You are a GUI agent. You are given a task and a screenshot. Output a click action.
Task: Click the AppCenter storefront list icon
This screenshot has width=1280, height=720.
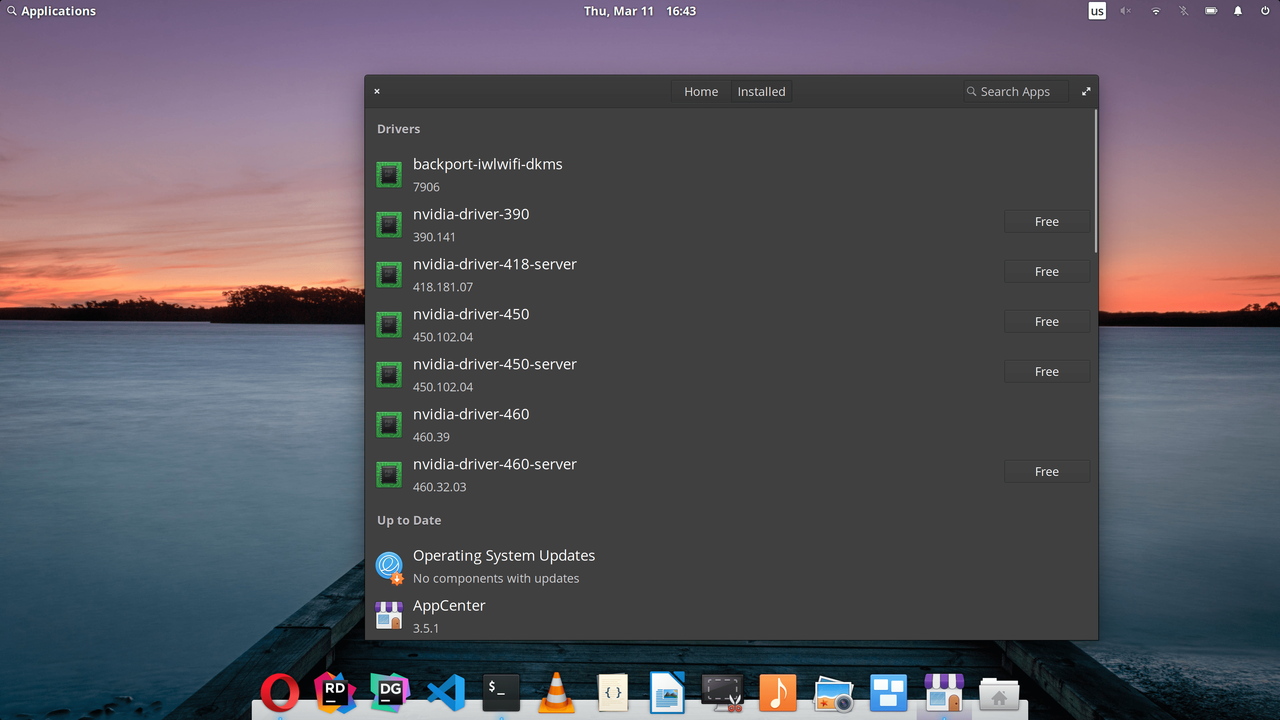(x=389, y=615)
